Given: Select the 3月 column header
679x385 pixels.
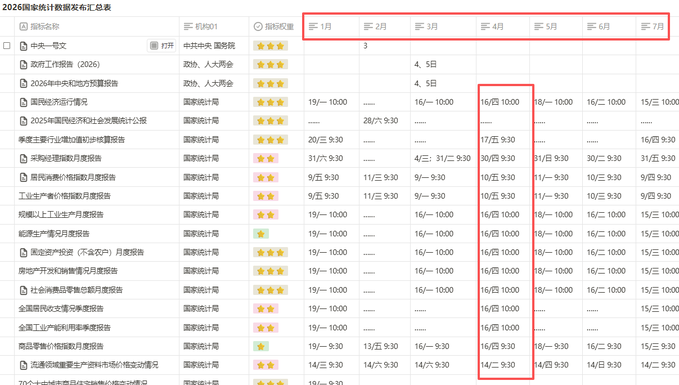Looking at the screenshot, I should pyautogui.click(x=443, y=26).
